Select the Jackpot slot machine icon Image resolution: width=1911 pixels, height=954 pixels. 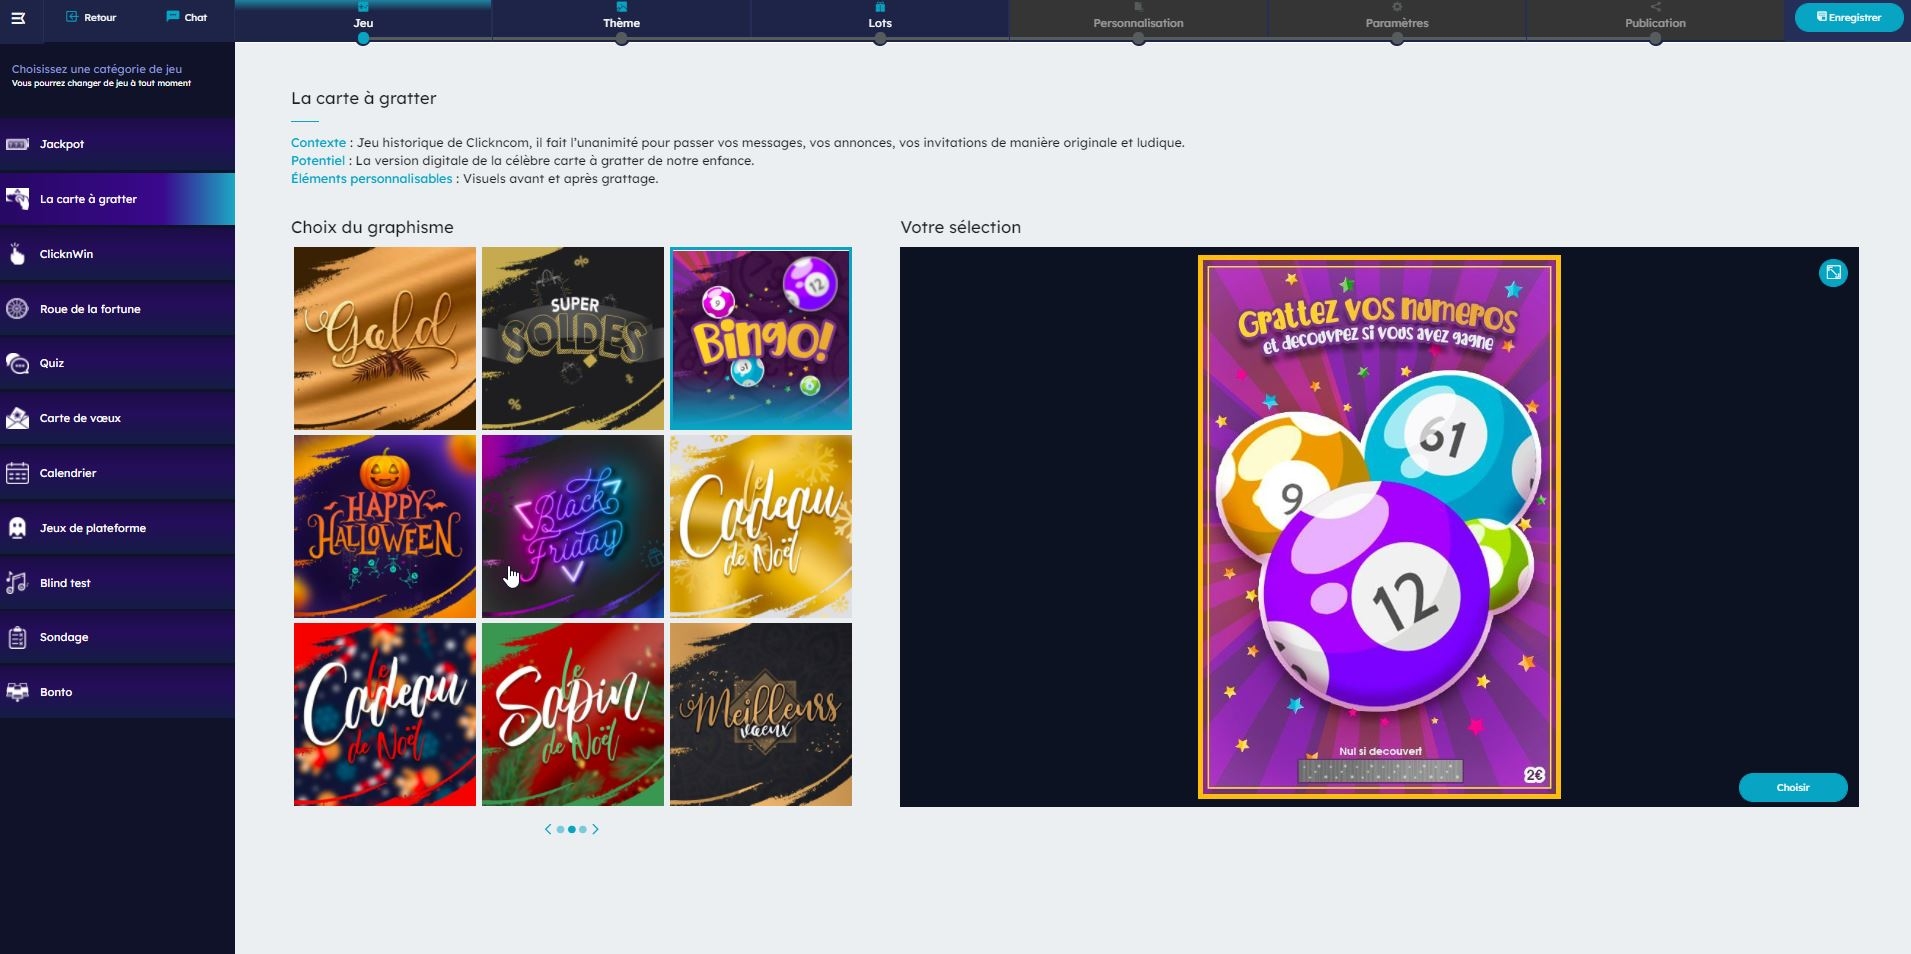click(17, 144)
